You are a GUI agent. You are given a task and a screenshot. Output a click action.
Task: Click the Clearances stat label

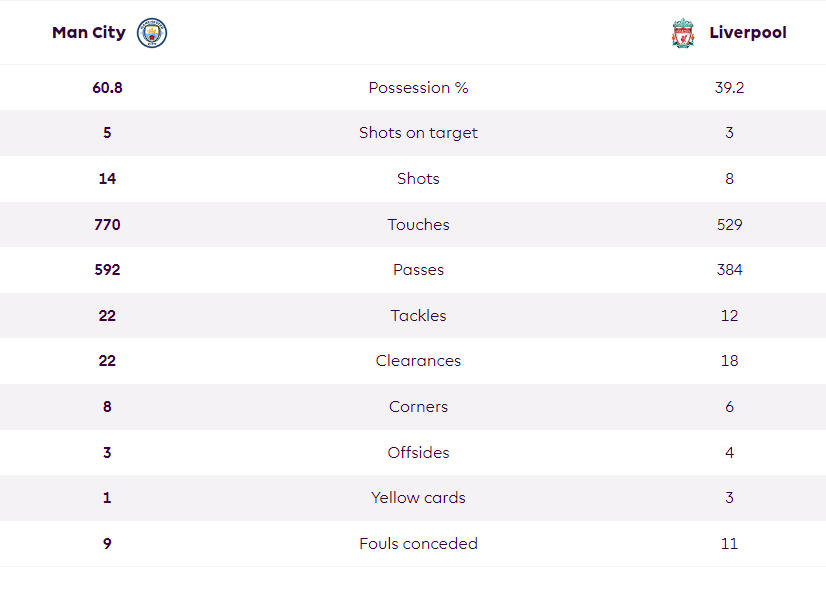[418, 361]
